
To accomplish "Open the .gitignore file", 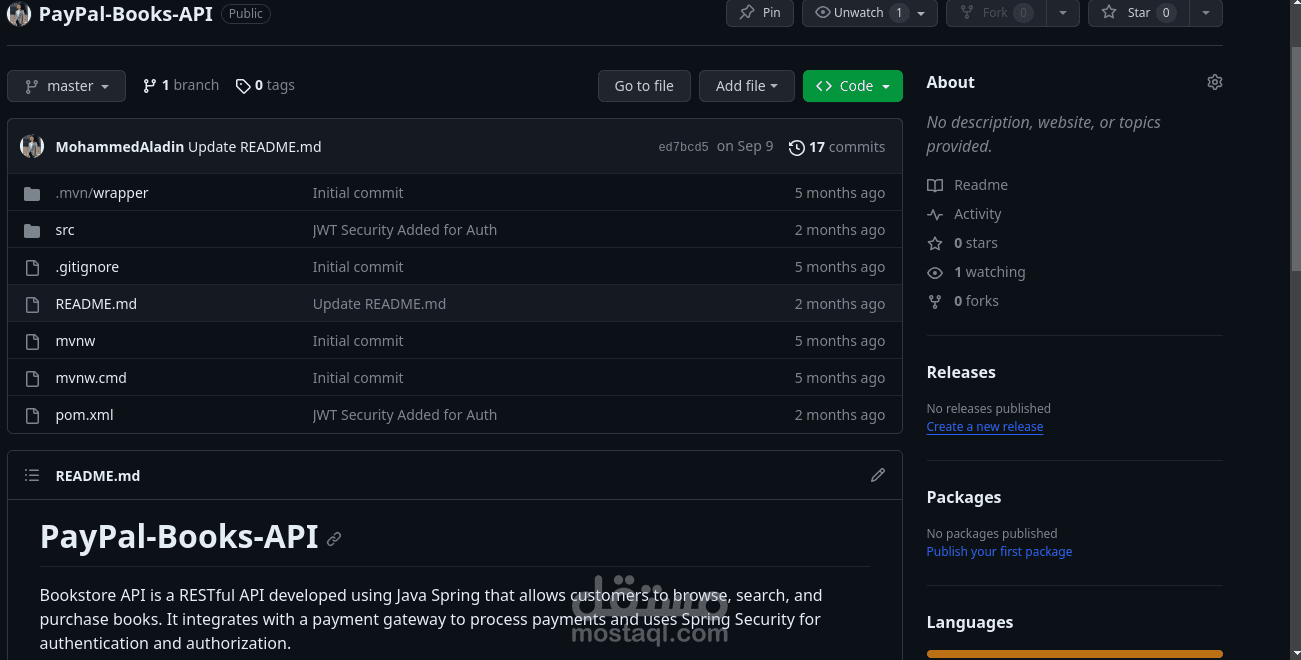I will pyautogui.click(x=87, y=267).
